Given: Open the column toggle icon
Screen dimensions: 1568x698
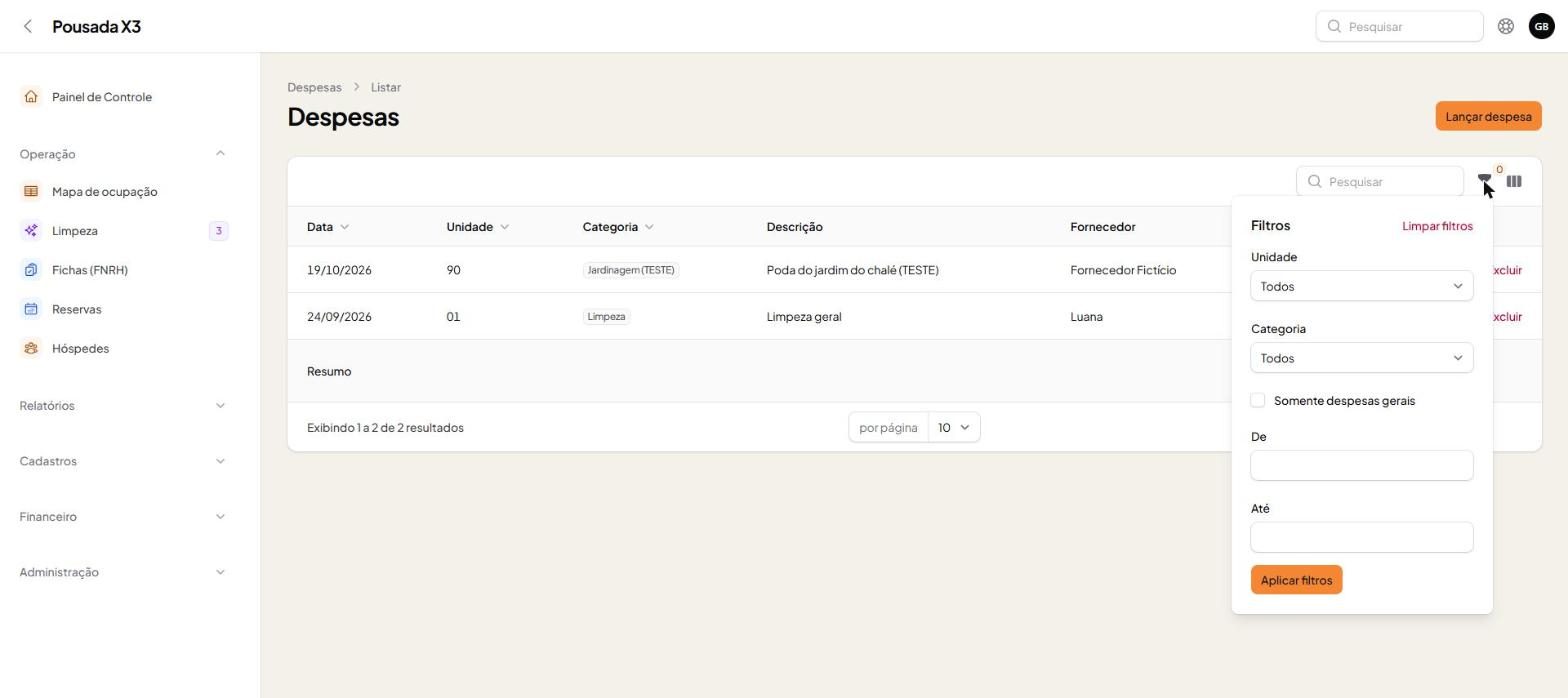Looking at the screenshot, I should point(1514,181).
